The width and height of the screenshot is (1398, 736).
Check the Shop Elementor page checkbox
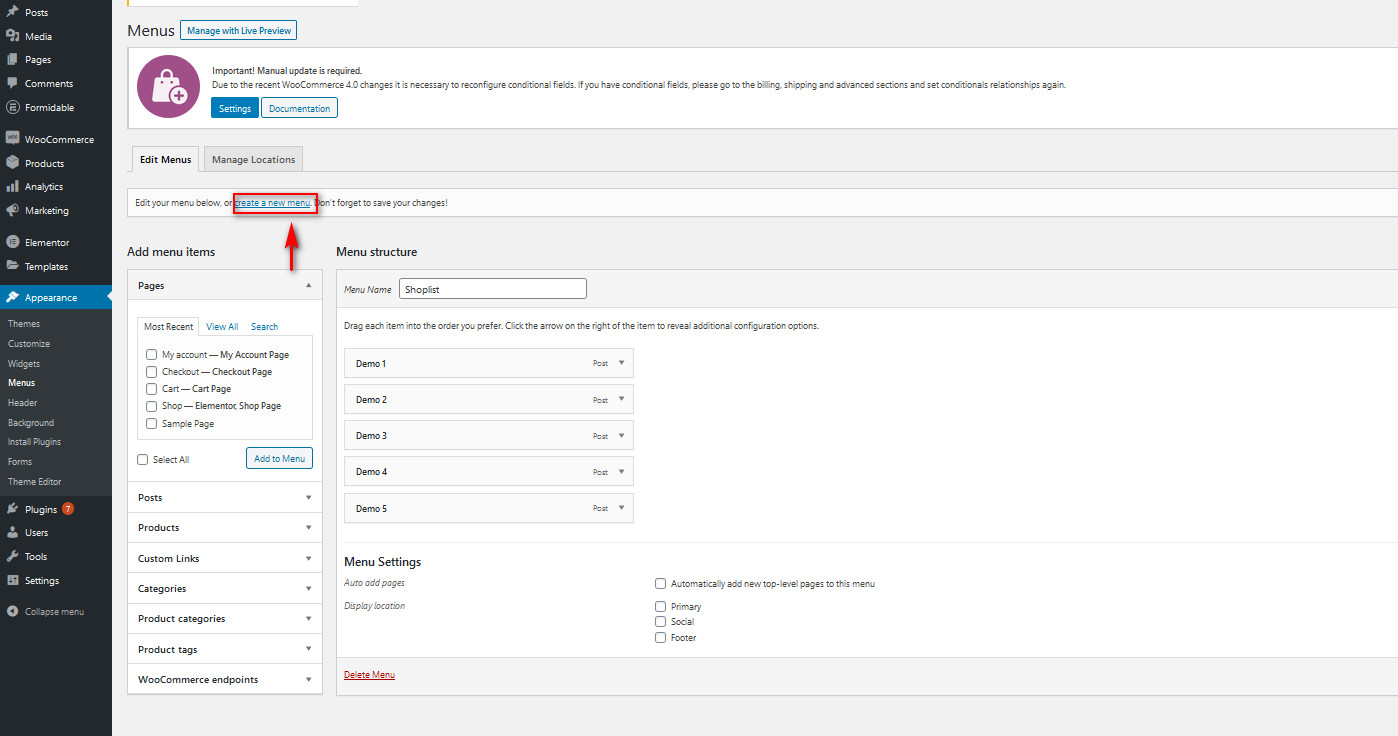tap(151, 406)
